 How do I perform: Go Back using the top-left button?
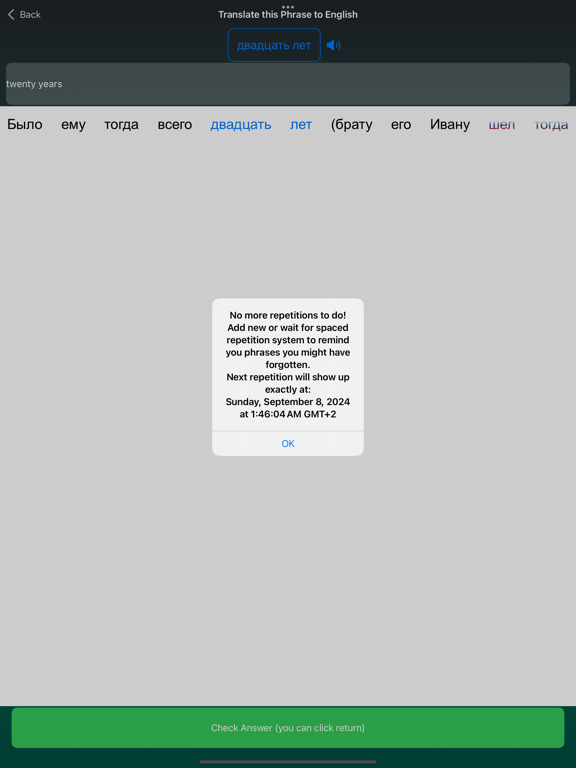(24, 15)
